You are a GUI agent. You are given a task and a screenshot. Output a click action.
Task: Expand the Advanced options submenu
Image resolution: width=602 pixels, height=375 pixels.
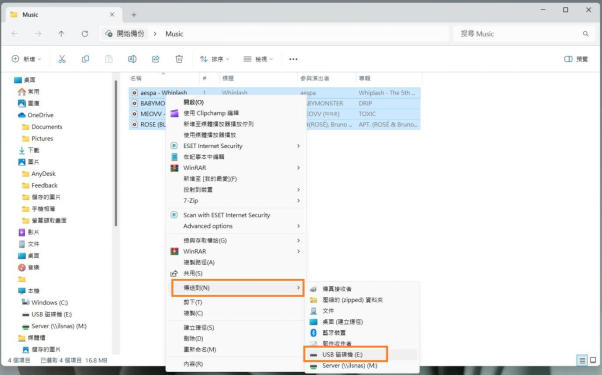pos(298,226)
